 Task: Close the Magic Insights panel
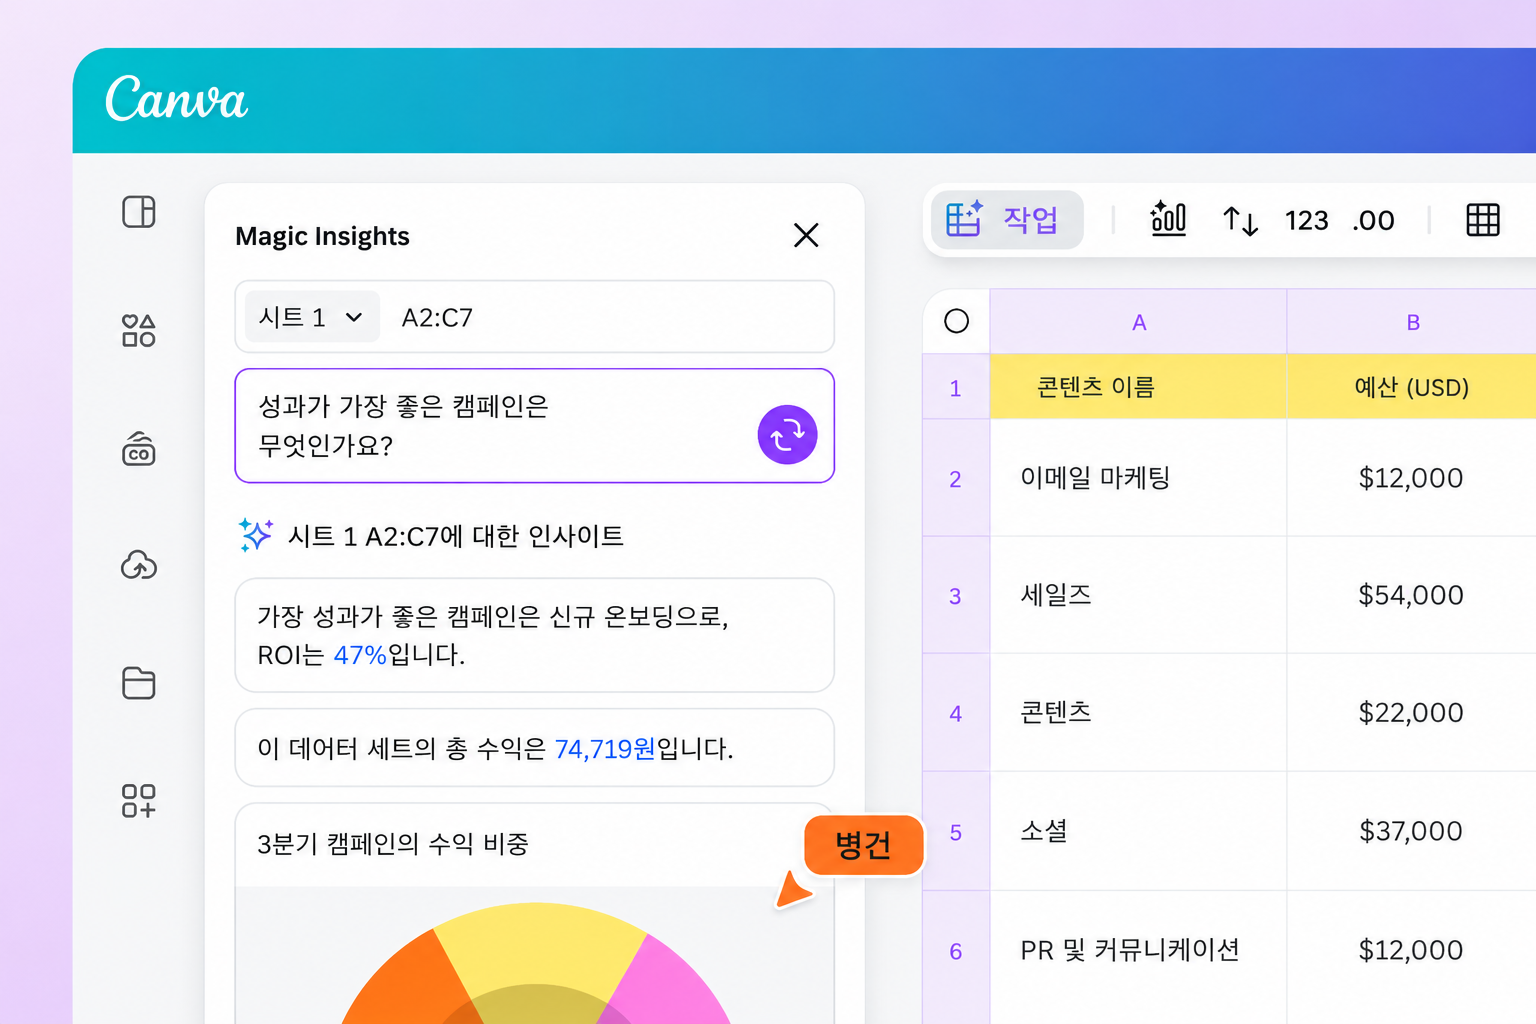(806, 235)
